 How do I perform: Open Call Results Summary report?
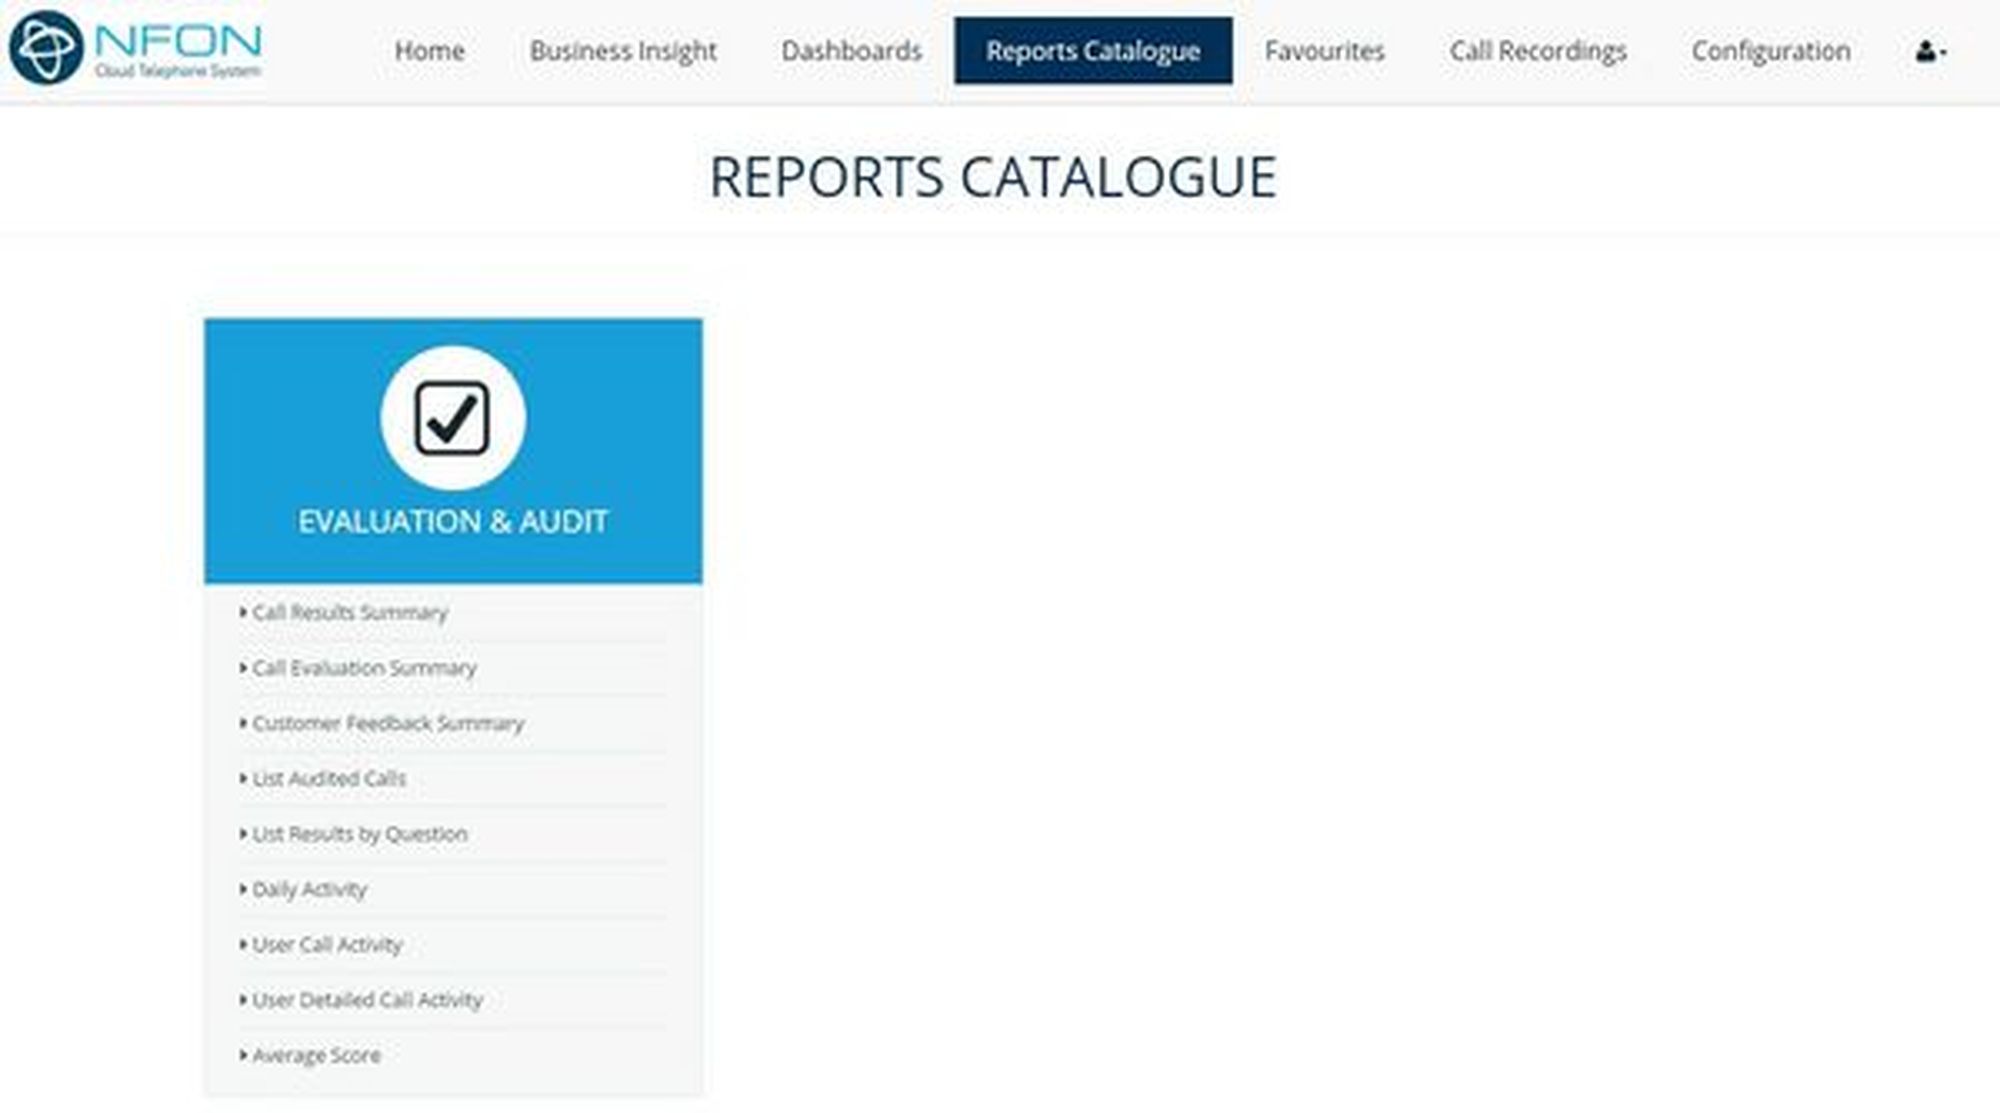(x=349, y=612)
